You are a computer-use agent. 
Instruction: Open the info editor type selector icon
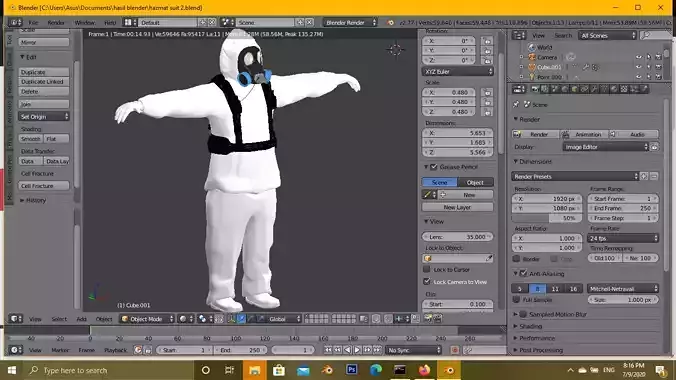click(15, 22)
